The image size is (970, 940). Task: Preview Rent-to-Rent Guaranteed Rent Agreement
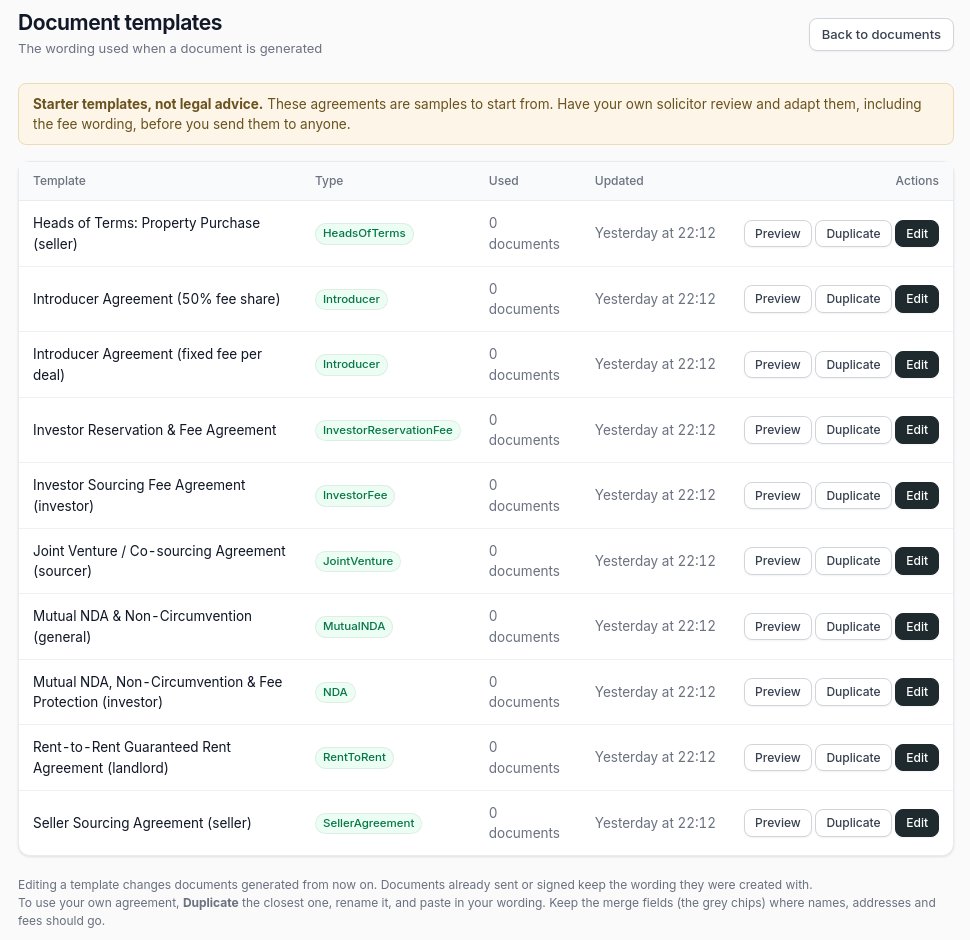778,758
